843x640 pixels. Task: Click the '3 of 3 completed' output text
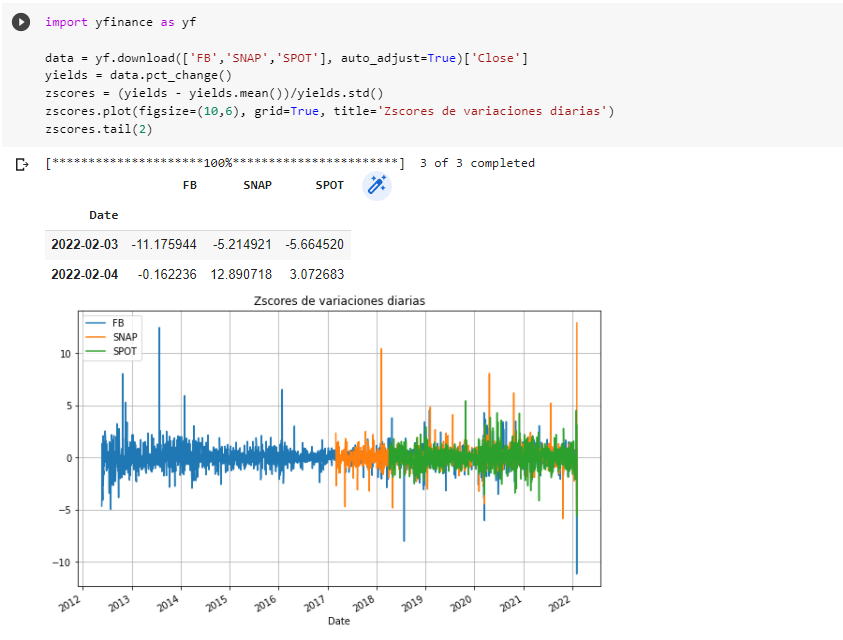click(477, 163)
